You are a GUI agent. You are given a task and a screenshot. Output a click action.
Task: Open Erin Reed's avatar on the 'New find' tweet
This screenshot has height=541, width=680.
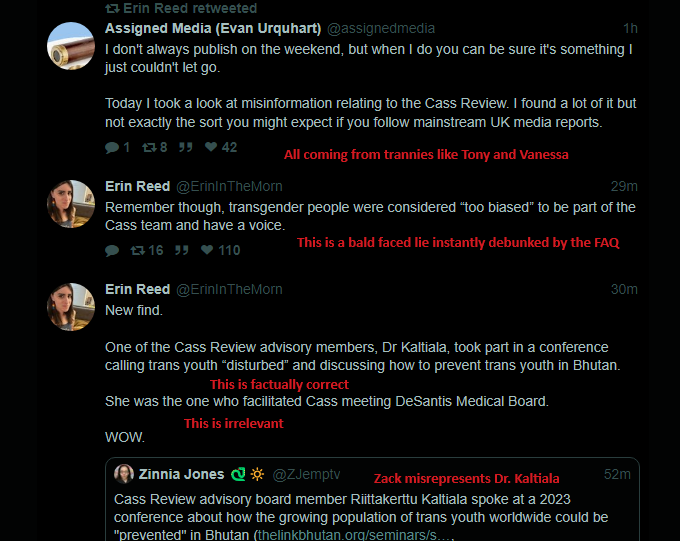click(x=71, y=308)
